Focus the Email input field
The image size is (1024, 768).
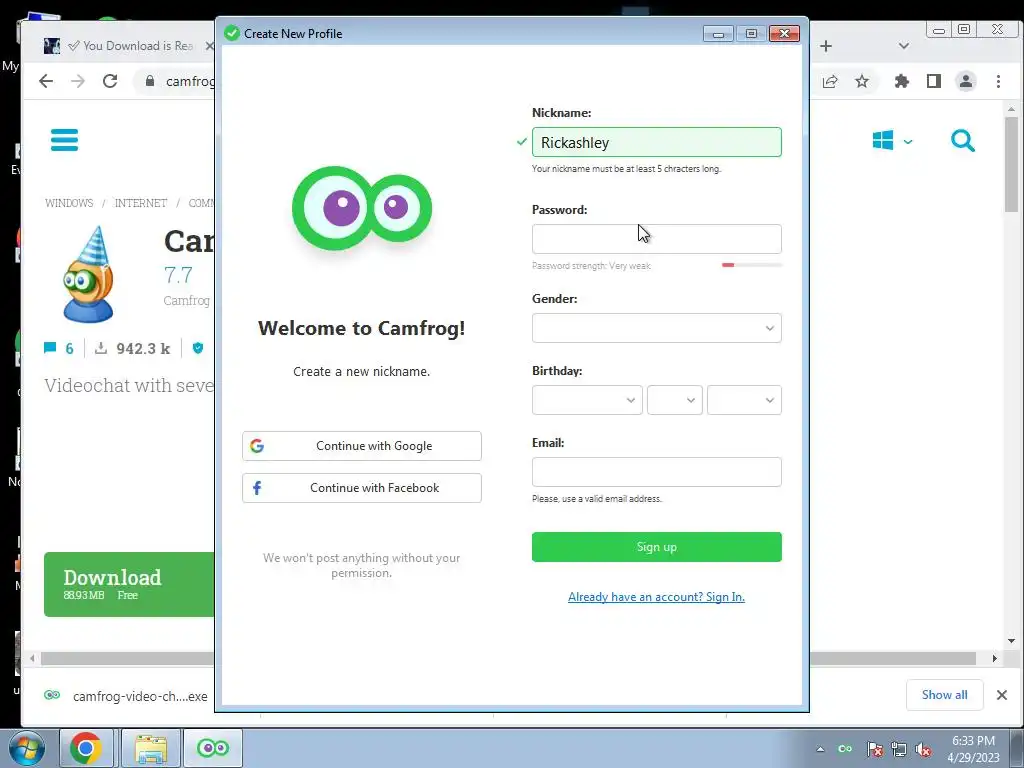point(656,472)
